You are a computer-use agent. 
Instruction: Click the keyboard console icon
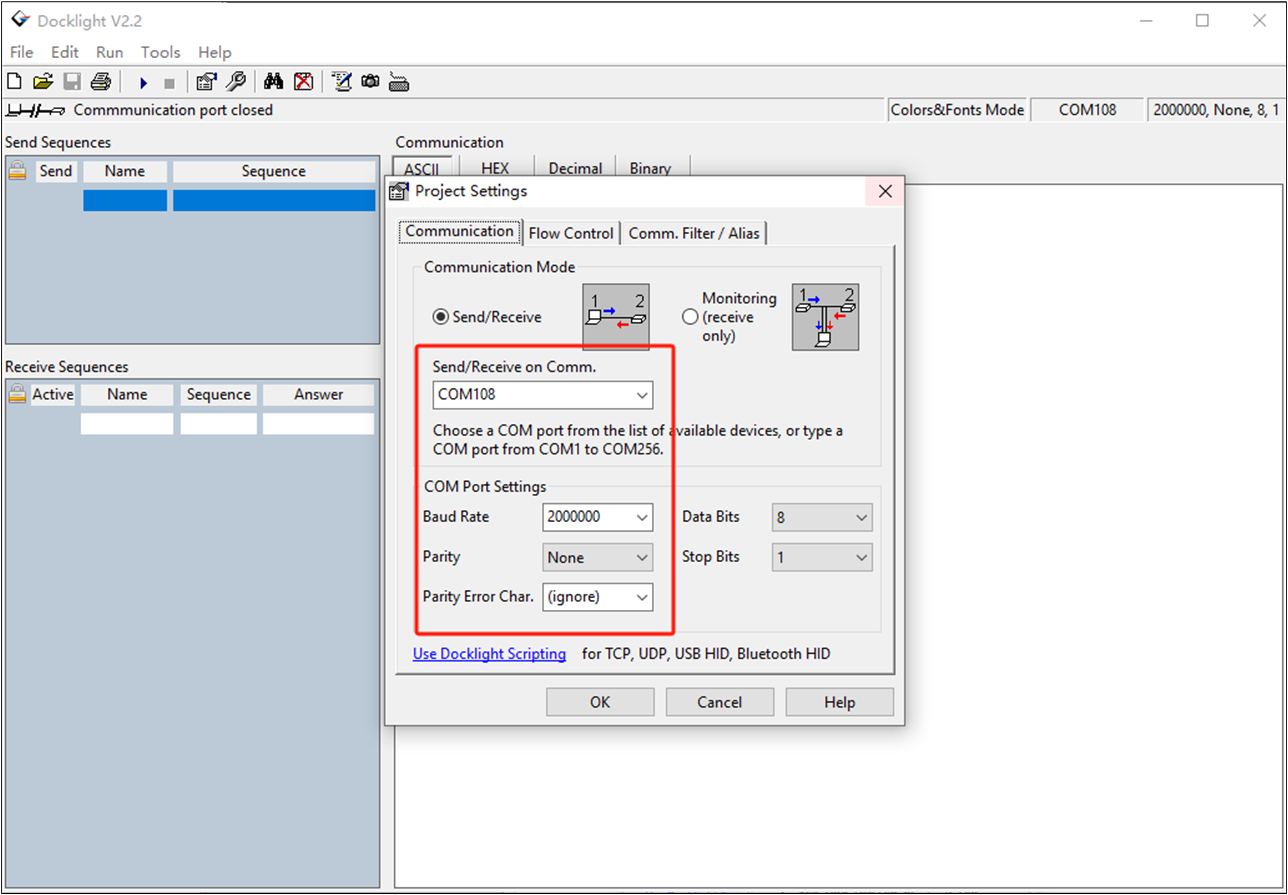398,82
